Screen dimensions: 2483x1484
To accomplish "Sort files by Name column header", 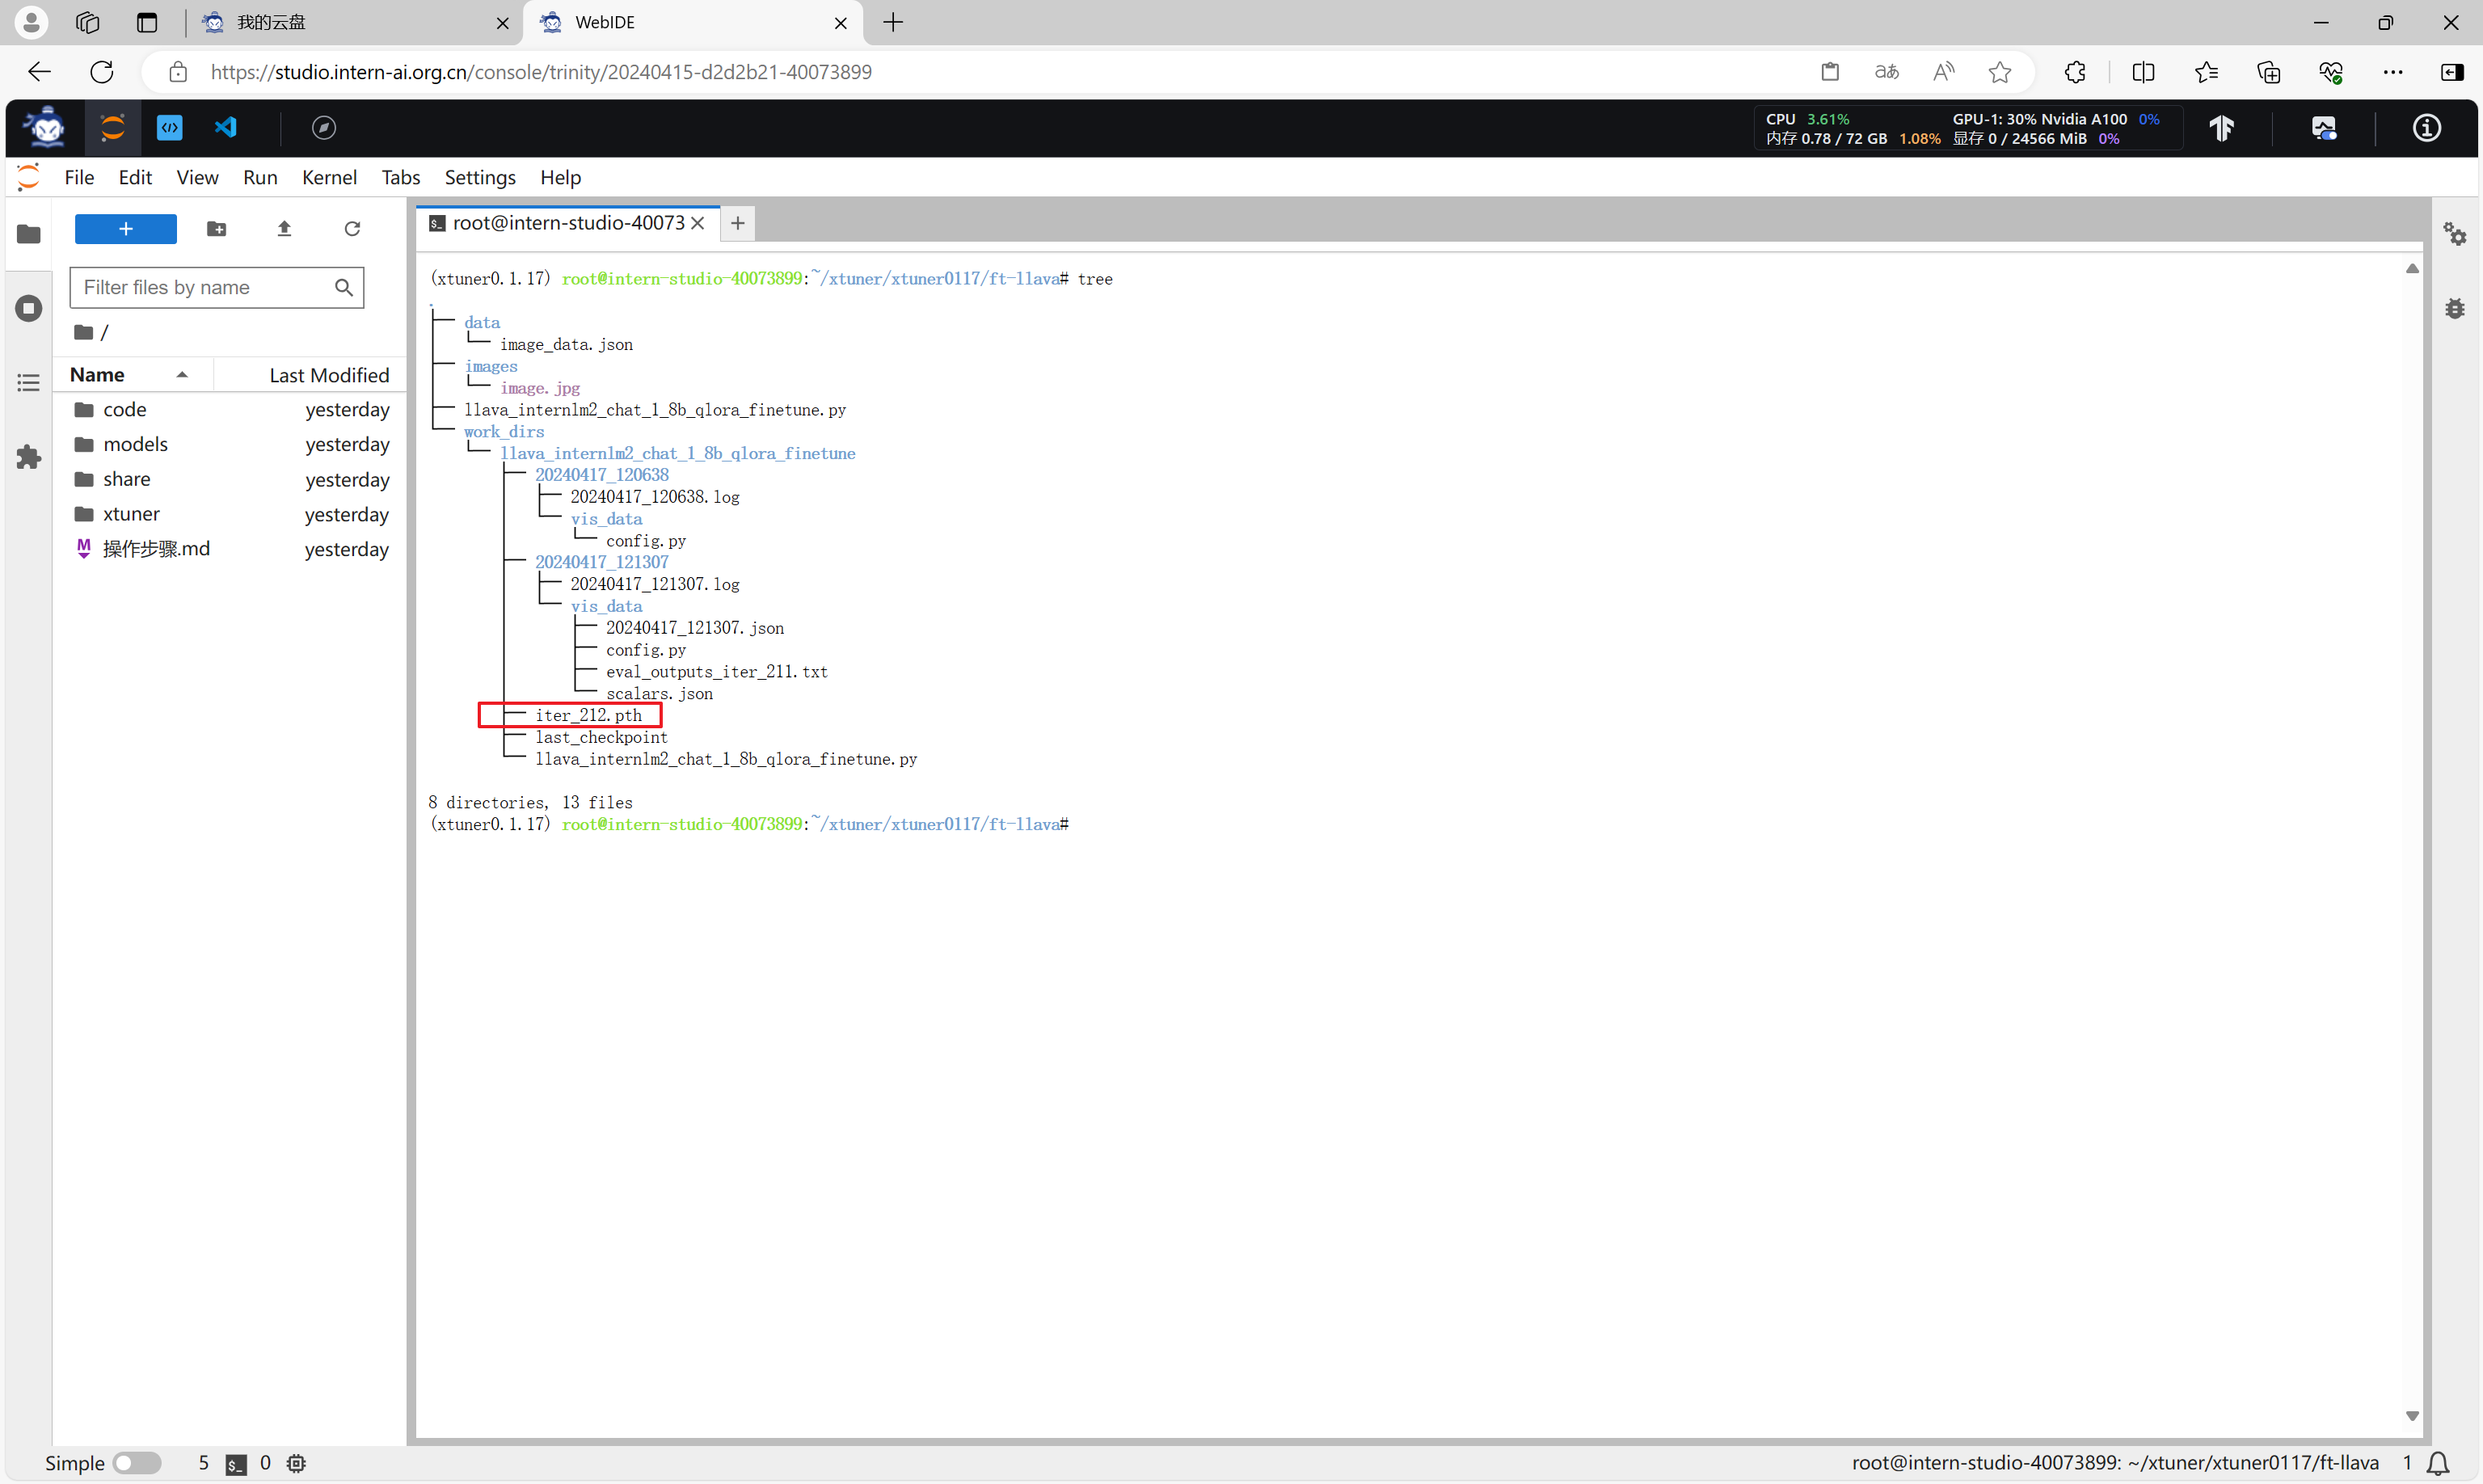I will click(133, 375).
